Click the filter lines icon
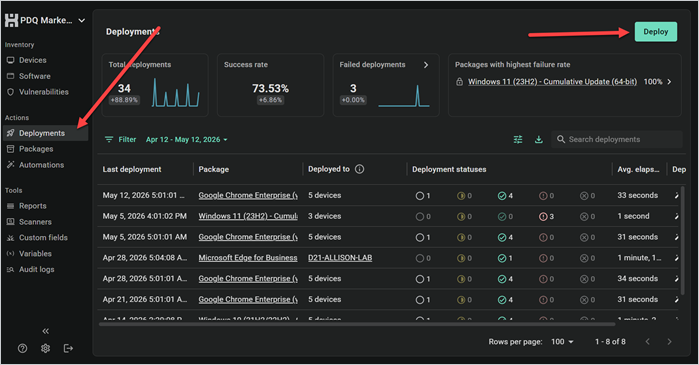 pos(109,139)
